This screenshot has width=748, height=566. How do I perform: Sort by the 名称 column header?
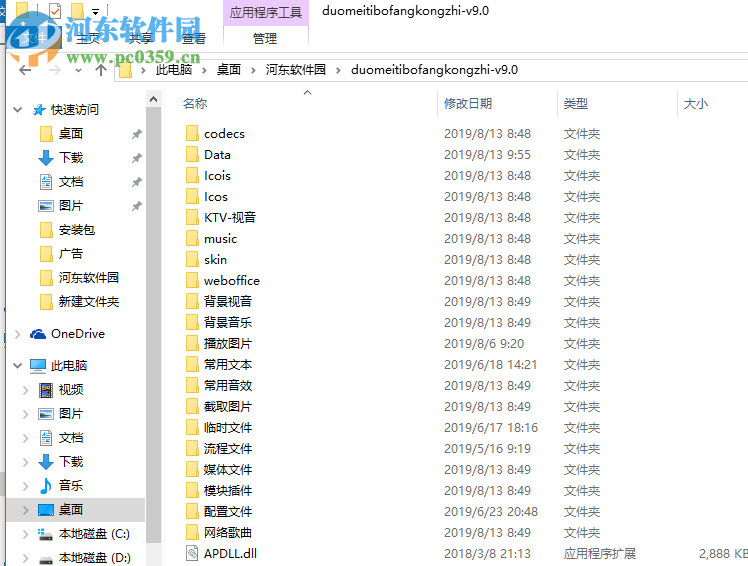(x=195, y=104)
